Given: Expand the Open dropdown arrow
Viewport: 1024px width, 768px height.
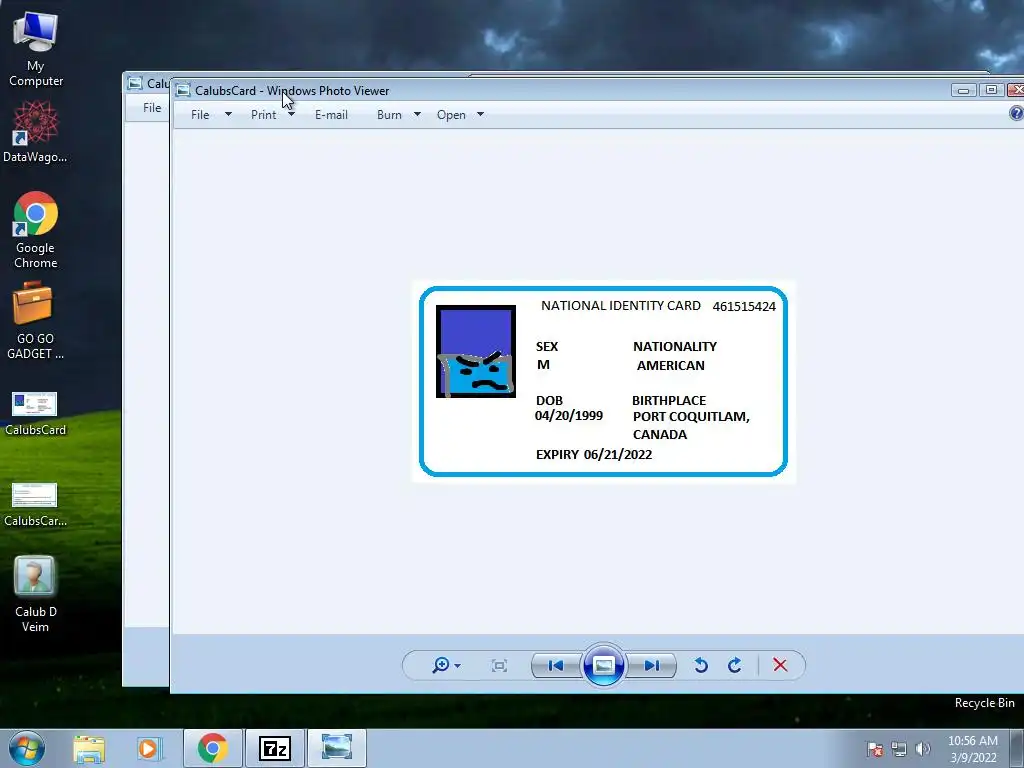Looking at the screenshot, I should pyautogui.click(x=480, y=114).
